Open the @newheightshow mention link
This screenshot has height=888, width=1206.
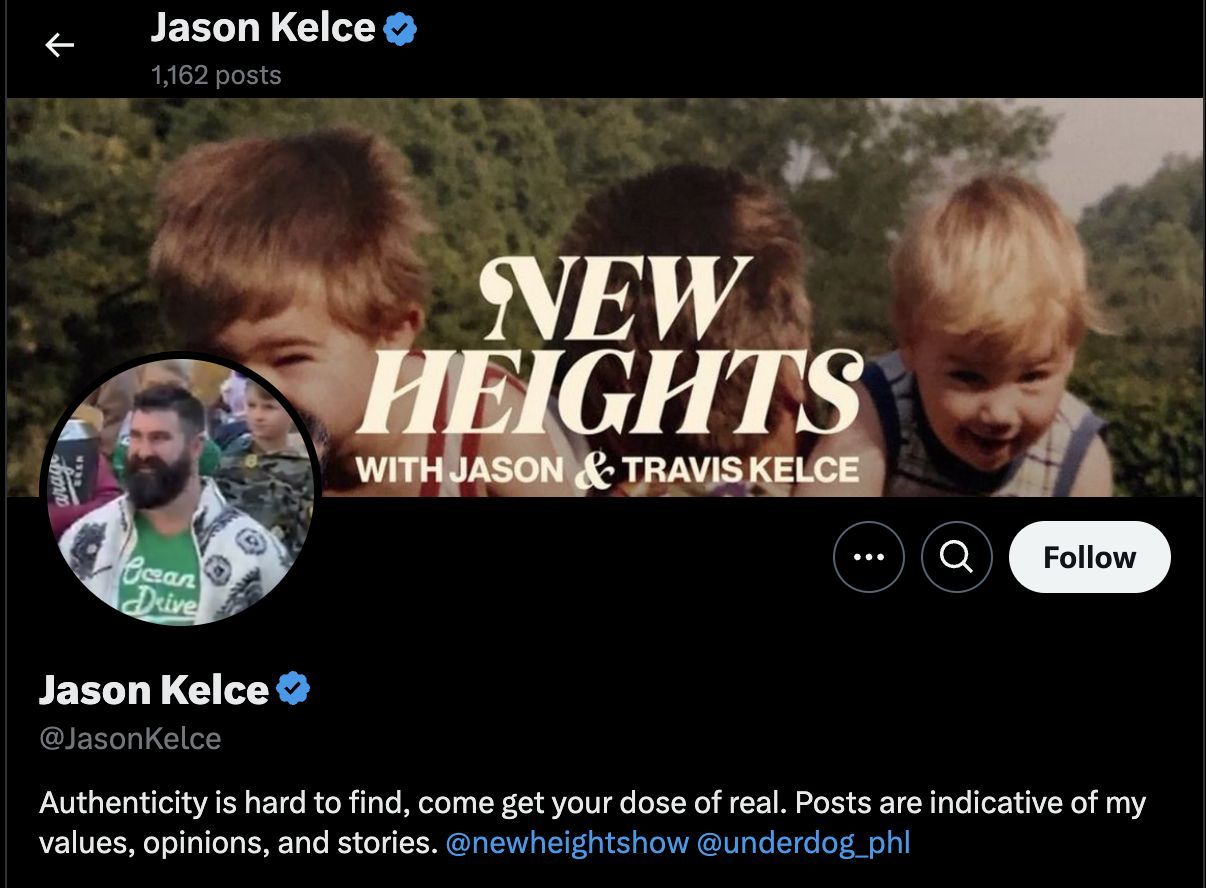tap(567, 842)
